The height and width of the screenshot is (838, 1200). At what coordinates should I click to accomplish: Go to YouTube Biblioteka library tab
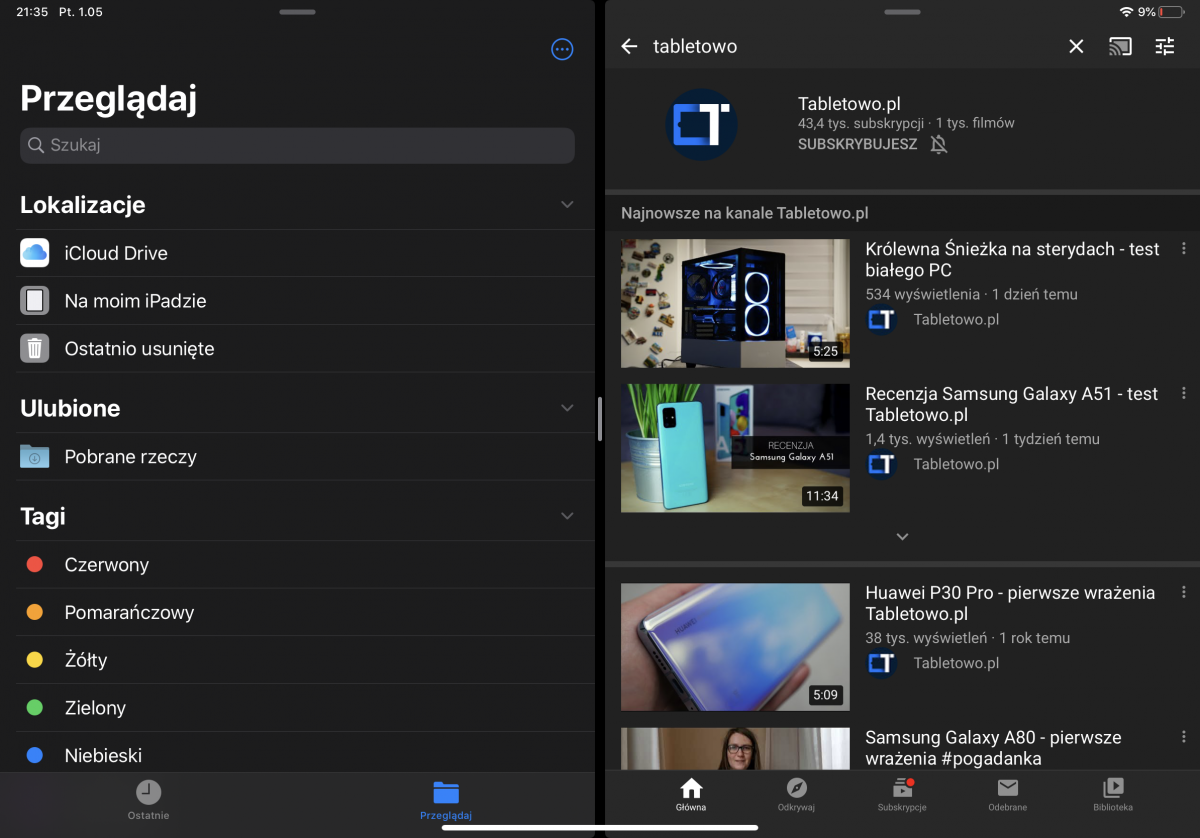[x=1113, y=795]
